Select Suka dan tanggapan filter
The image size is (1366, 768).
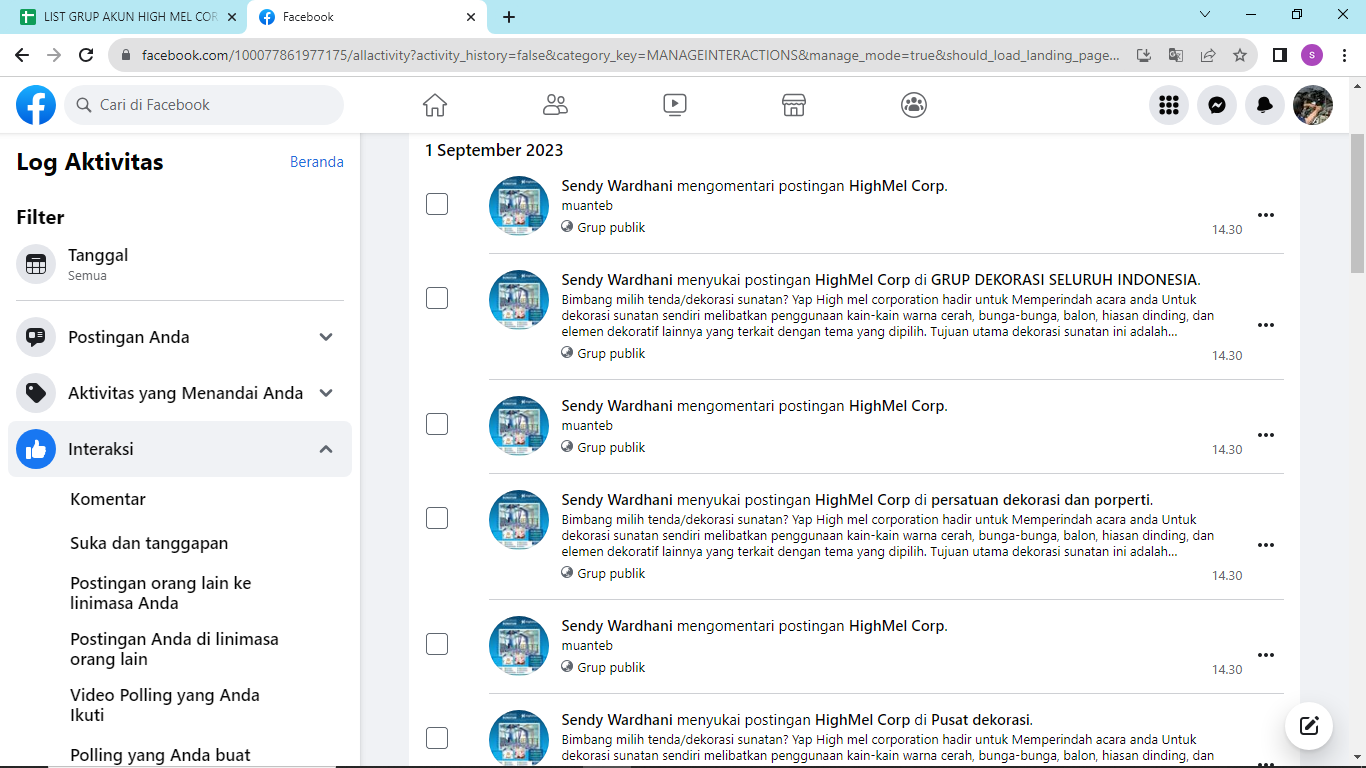(149, 543)
